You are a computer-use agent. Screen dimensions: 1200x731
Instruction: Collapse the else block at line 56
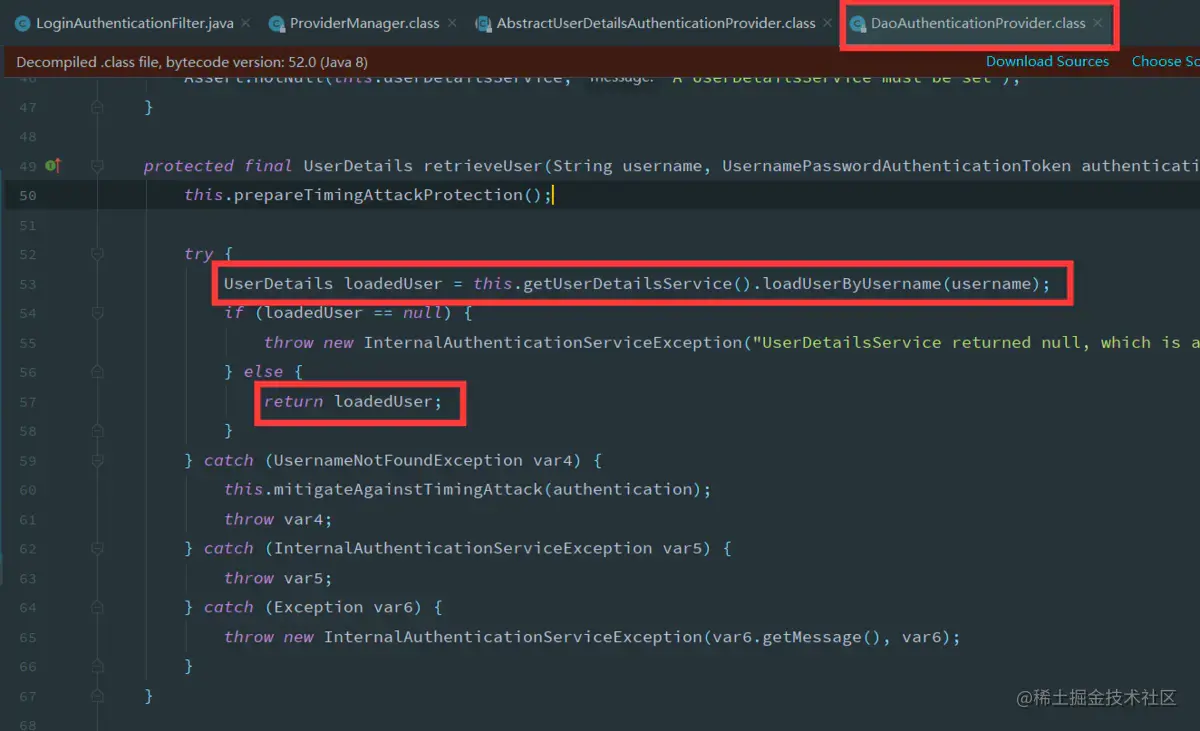[97, 371]
